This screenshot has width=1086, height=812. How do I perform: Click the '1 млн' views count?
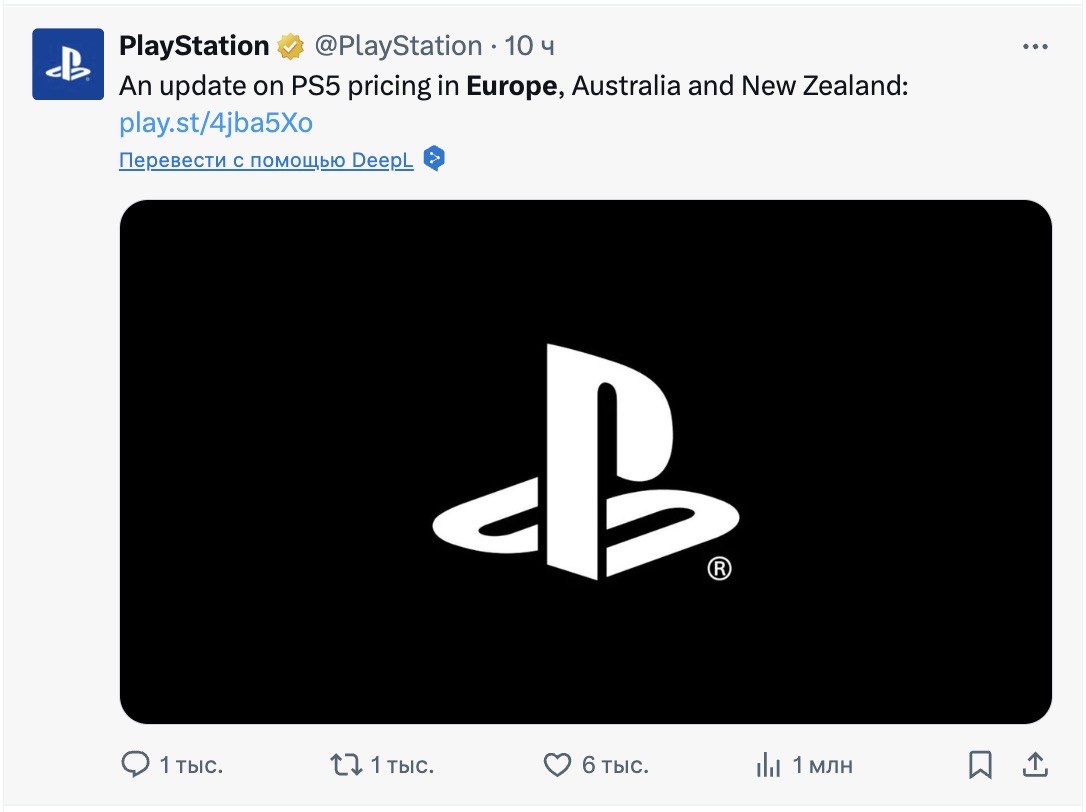tap(822, 764)
